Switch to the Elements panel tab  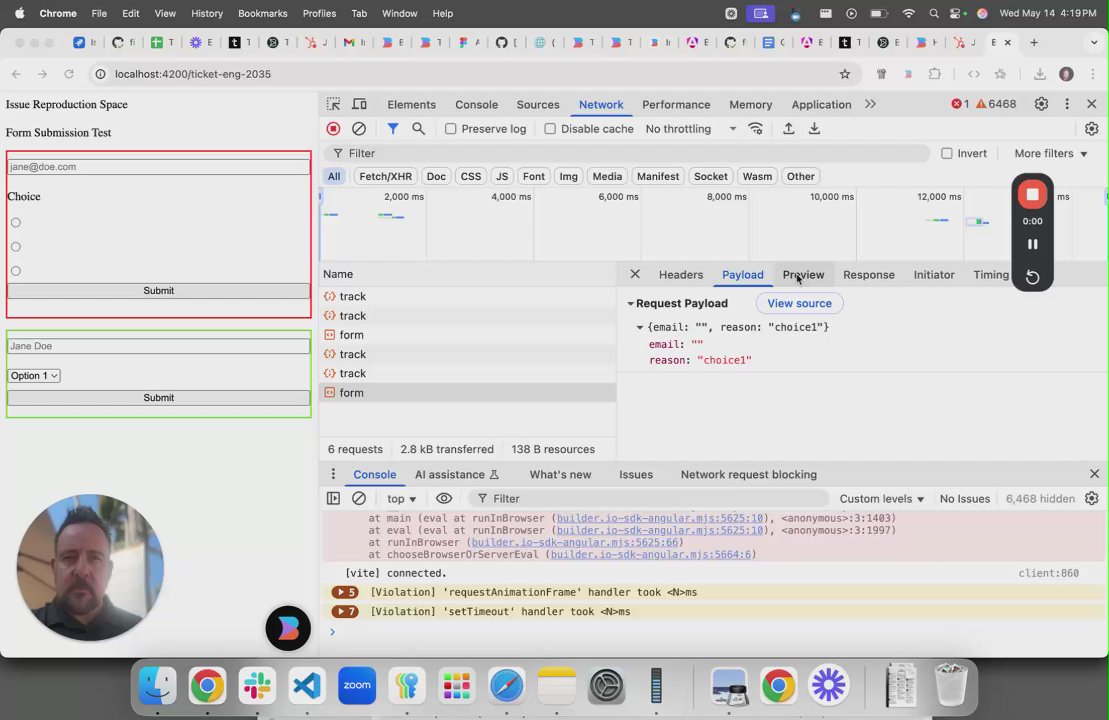(x=411, y=104)
